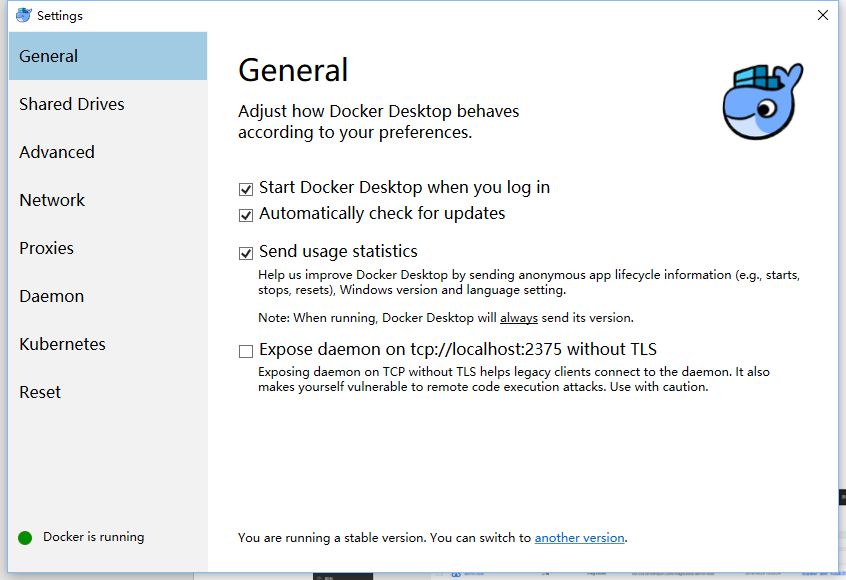Click the Docker is running status text
This screenshot has width=846, height=580.
coord(94,537)
